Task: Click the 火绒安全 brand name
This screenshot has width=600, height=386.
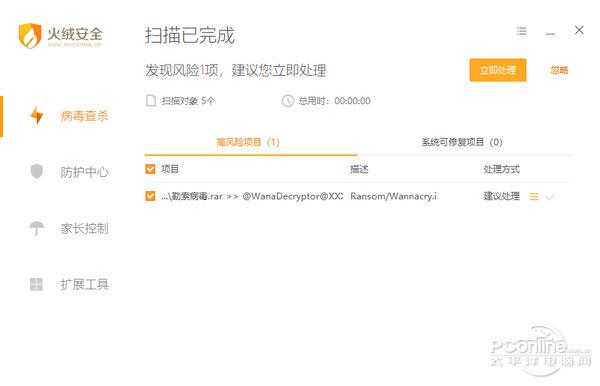Action: tap(75, 34)
